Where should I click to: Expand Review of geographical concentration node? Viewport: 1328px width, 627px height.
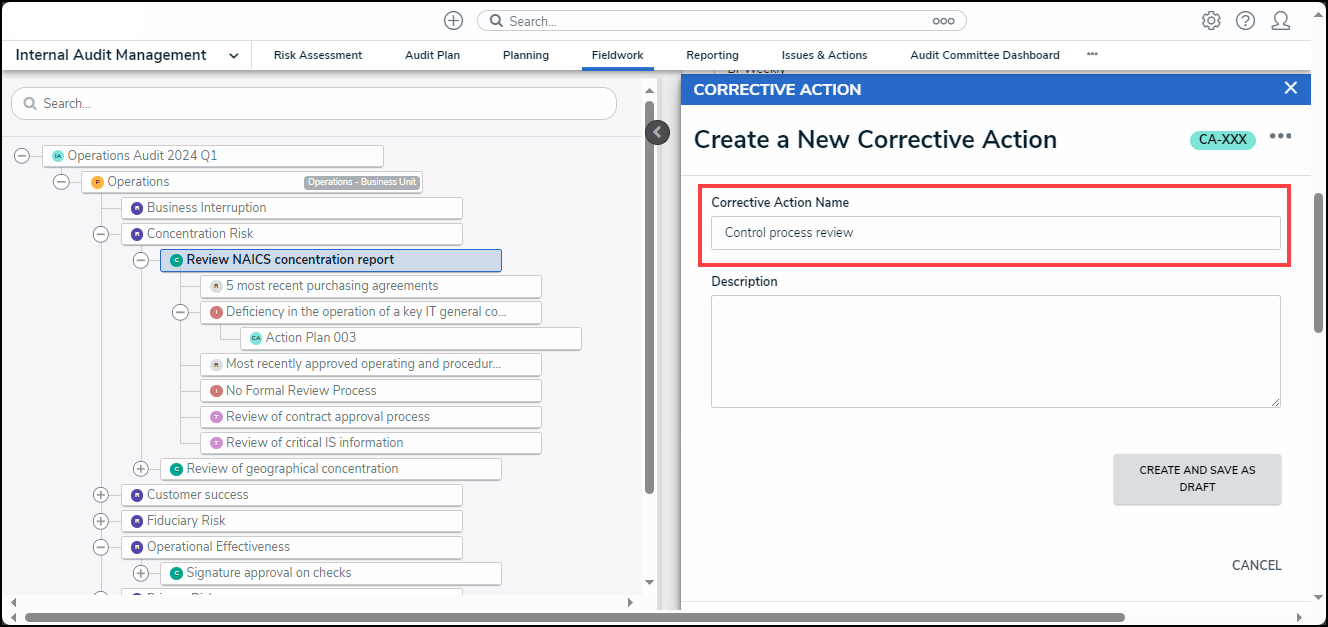click(141, 469)
